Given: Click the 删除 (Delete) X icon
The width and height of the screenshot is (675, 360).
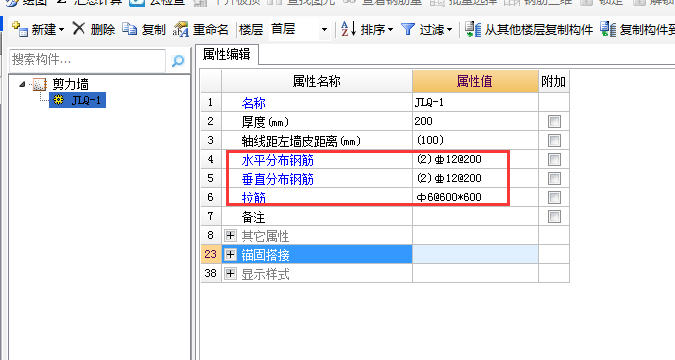Looking at the screenshot, I should [79, 29].
